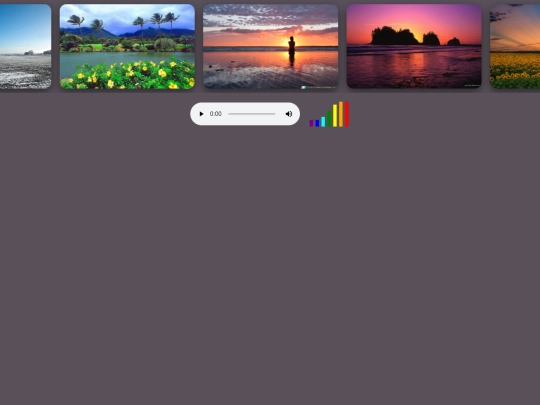Image resolution: width=540 pixels, height=405 pixels.
Task: Open the pink sunset rock islands photo
Action: (414, 46)
